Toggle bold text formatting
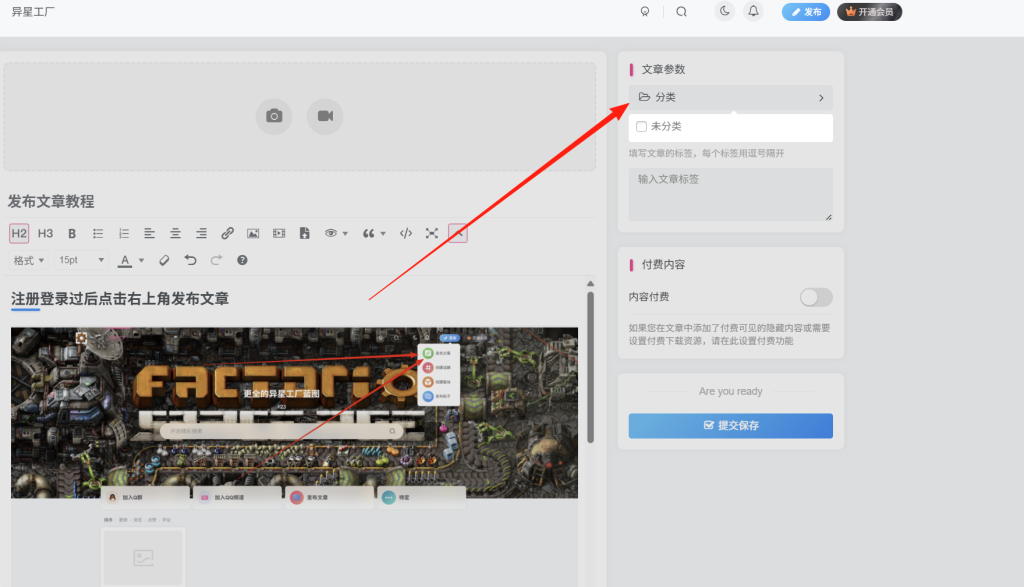Screen dimensions: 1024x587 pos(72,233)
